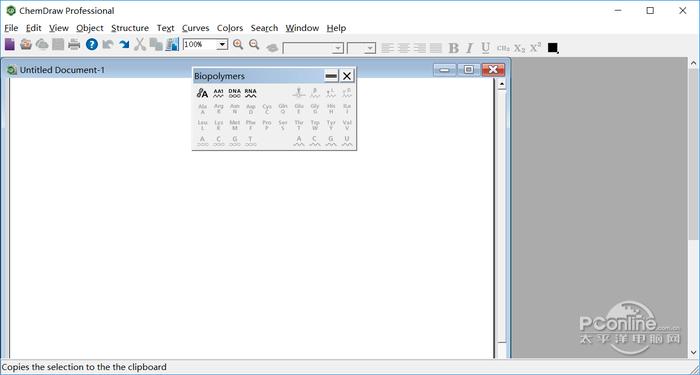This screenshot has width=700, height=375.
Task: Maximize the Untitled Document-1 window
Action: (468, 70)
